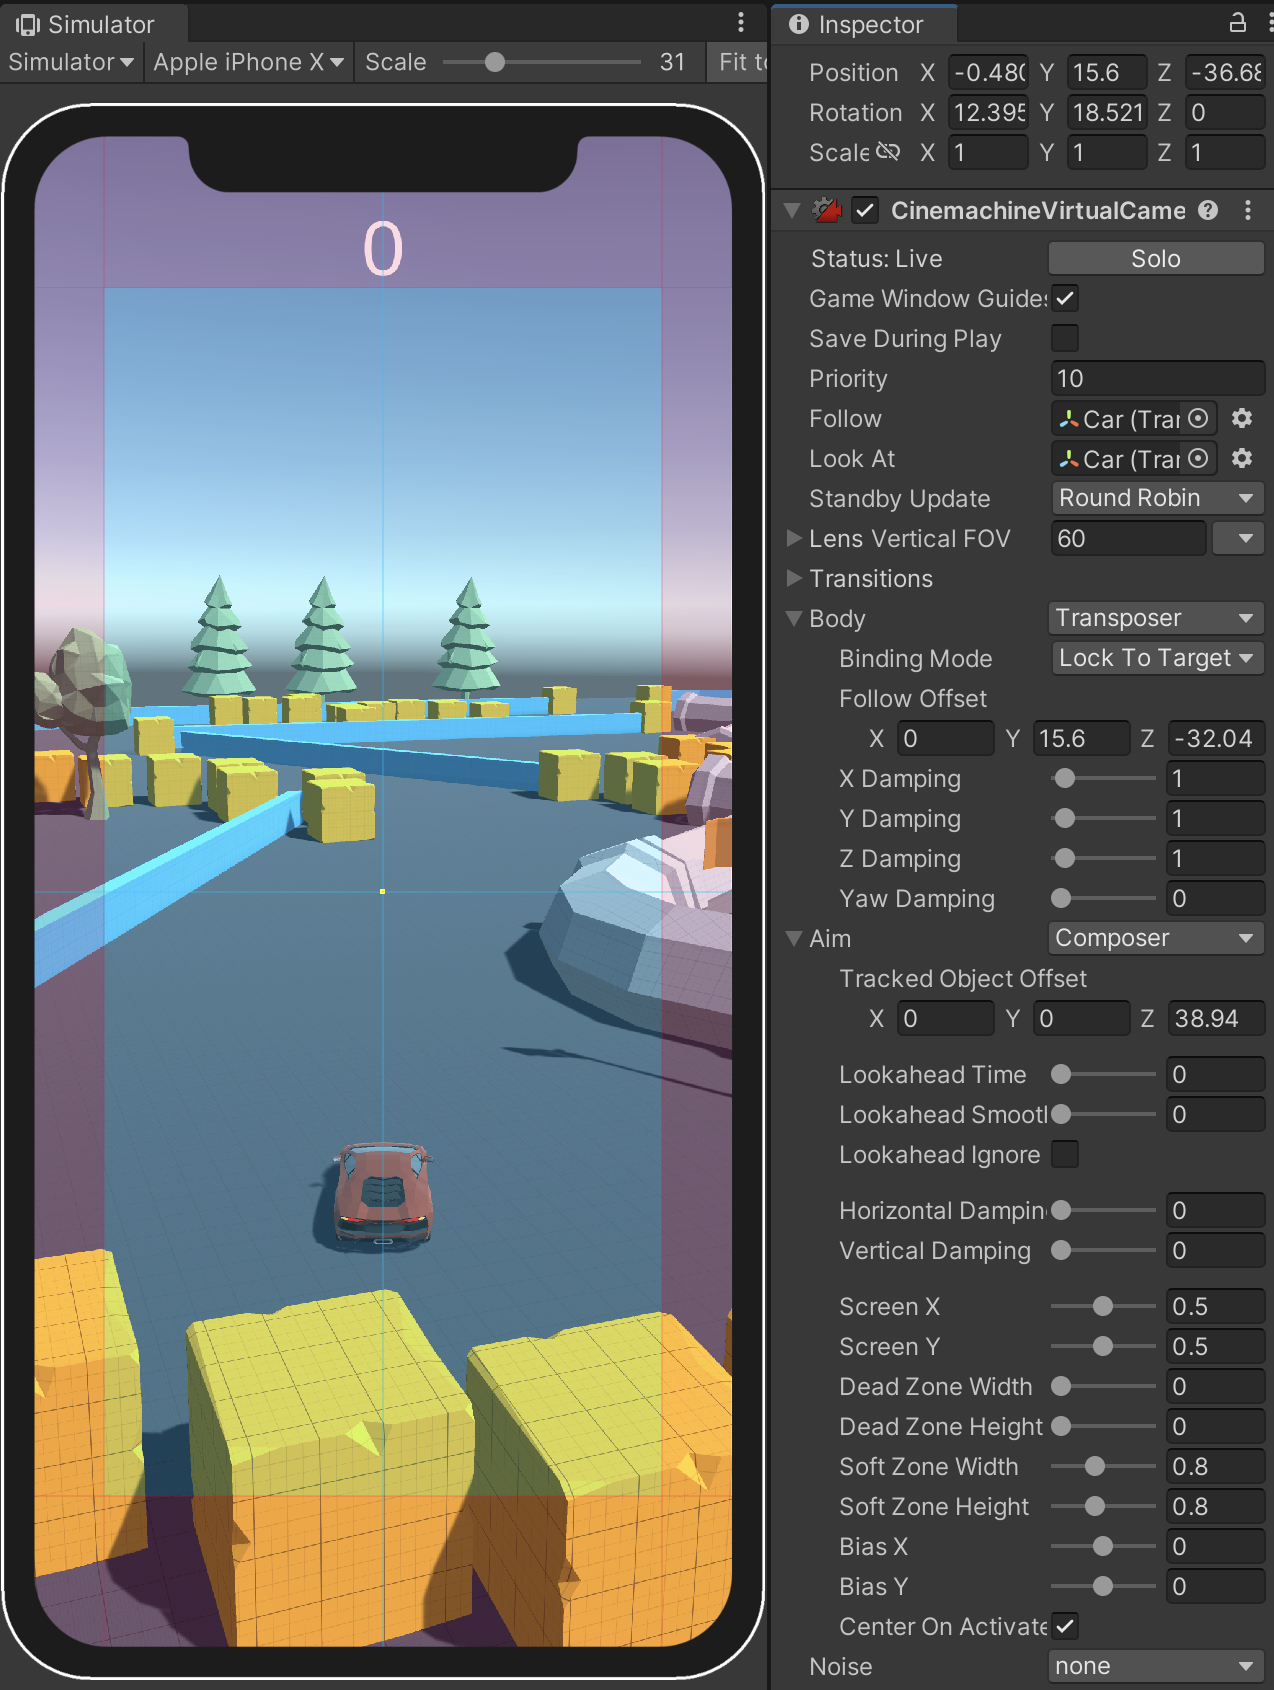The width and height of the screenshot is (1274, 1690).
Task: Toggle the Scale constrained proportions link icon
Action: click(x=888, y=152)
